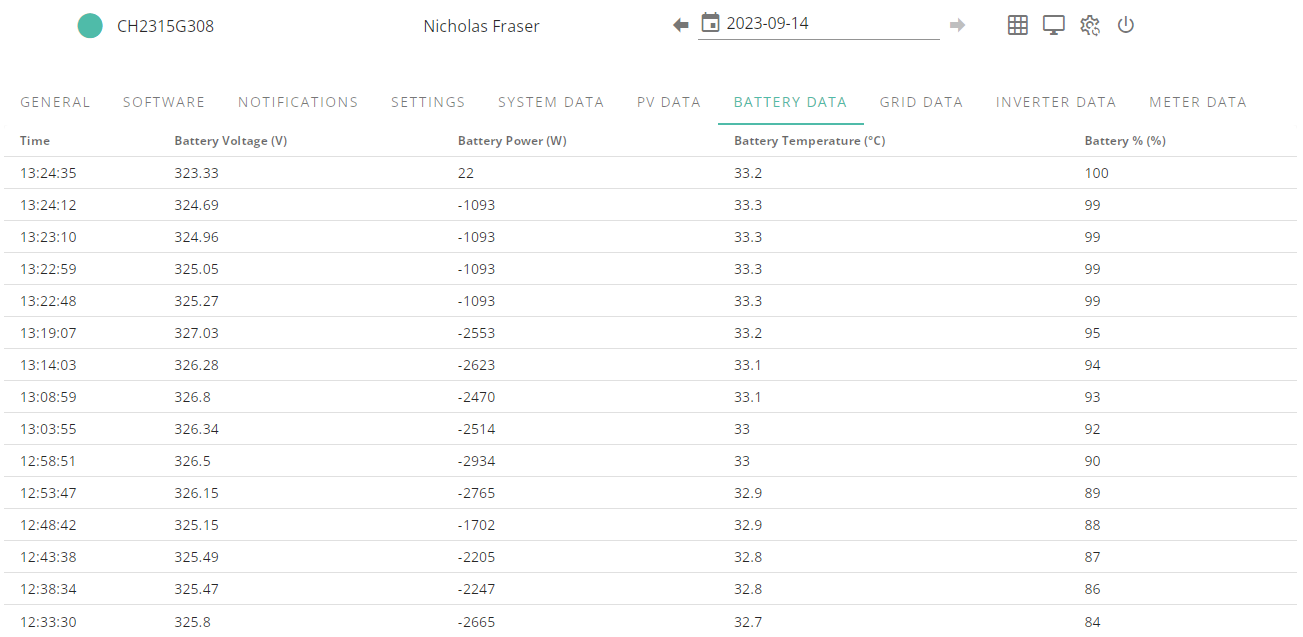The image size is (1303, 637).
Task: Select the 12:38:34 time cell
Action: 48,589
